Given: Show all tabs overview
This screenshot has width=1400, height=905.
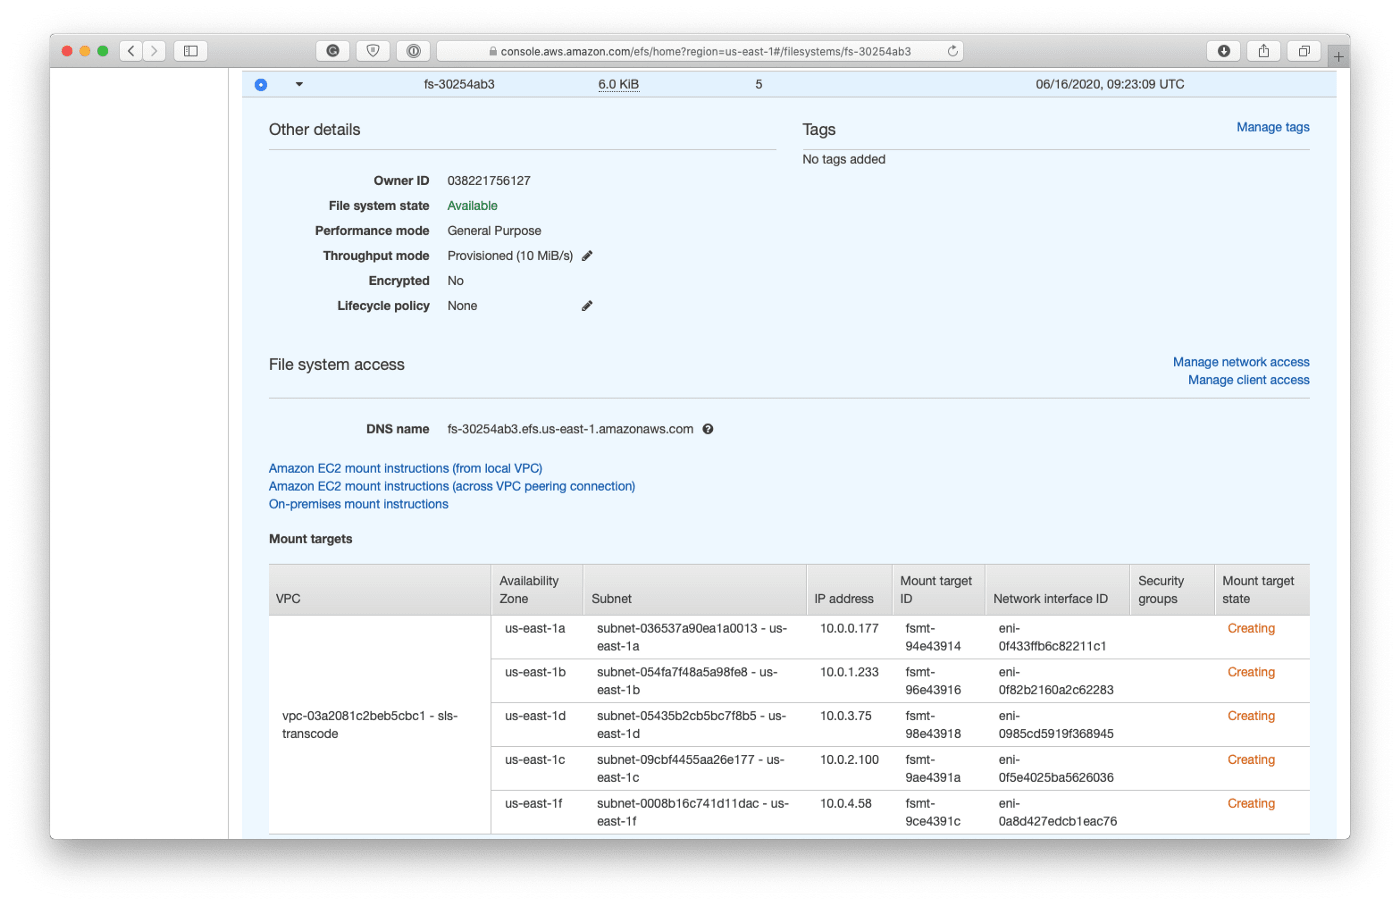Looking at the screenshot, I should click(x=1304, y=51).
